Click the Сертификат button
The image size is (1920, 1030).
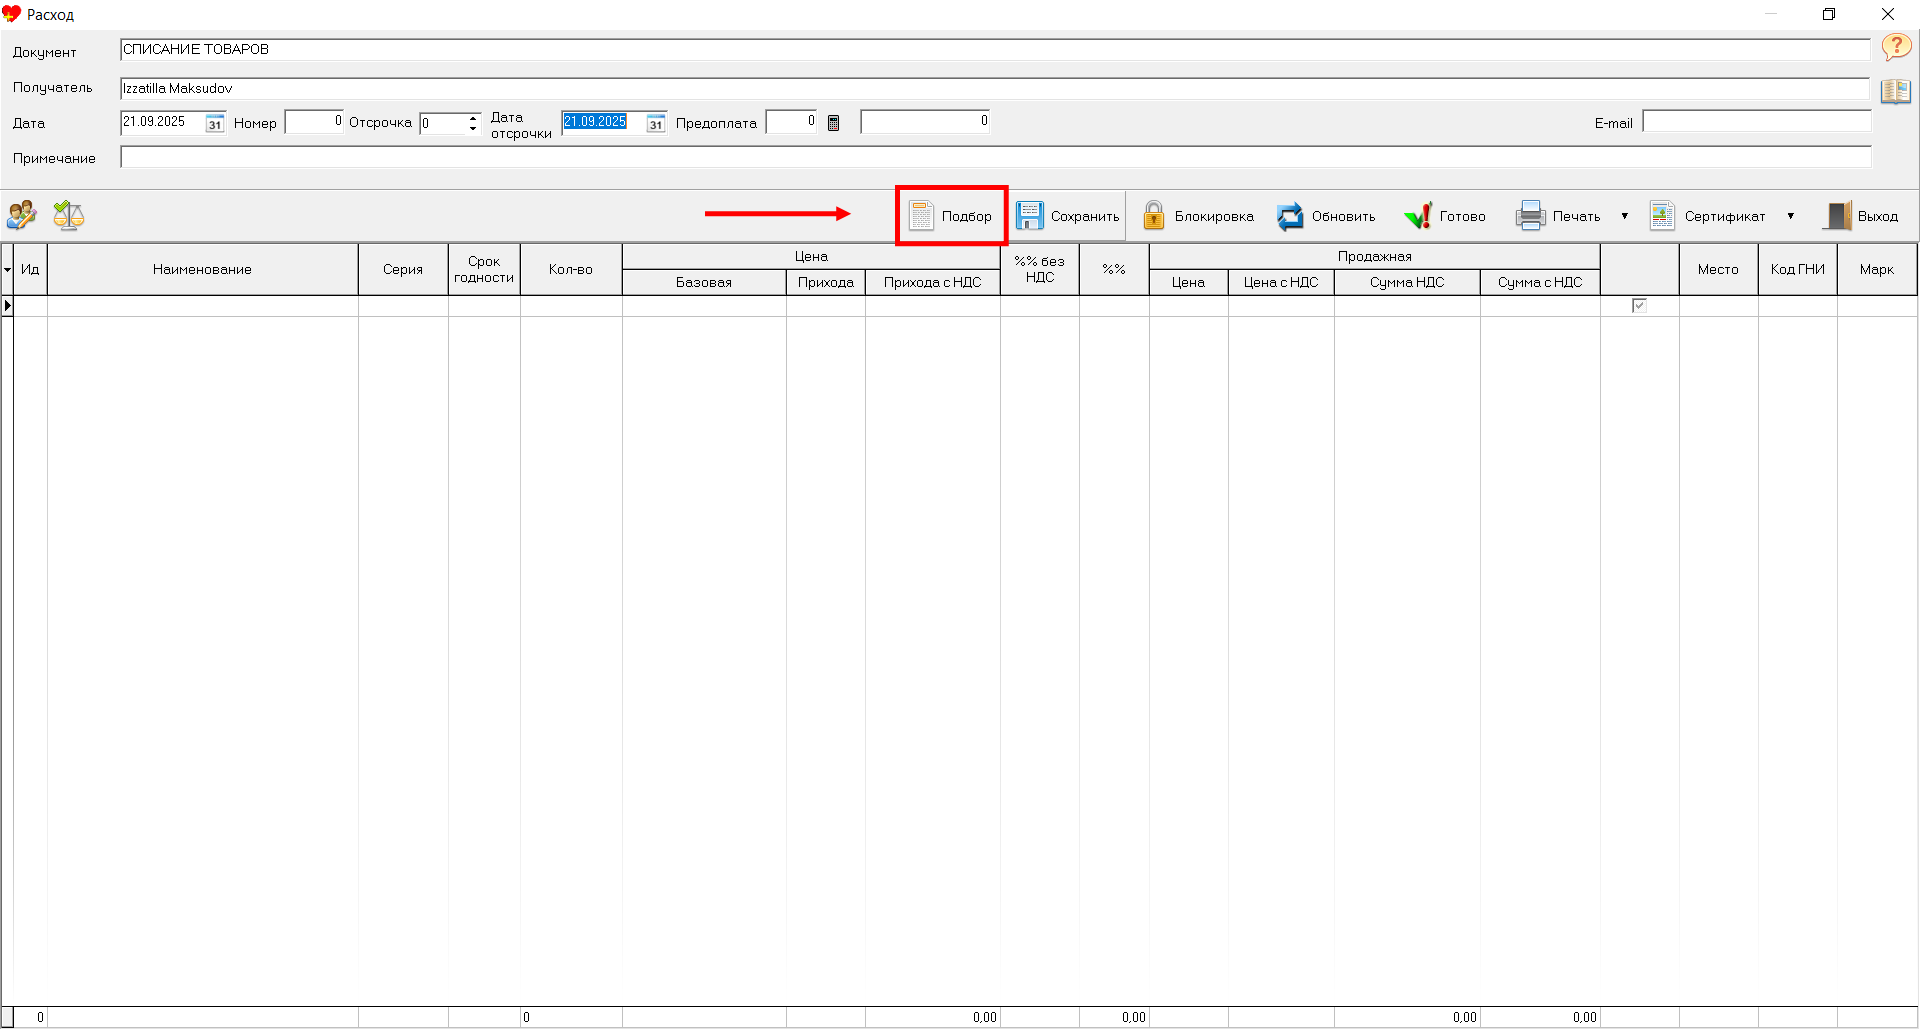click(1708, 216)
